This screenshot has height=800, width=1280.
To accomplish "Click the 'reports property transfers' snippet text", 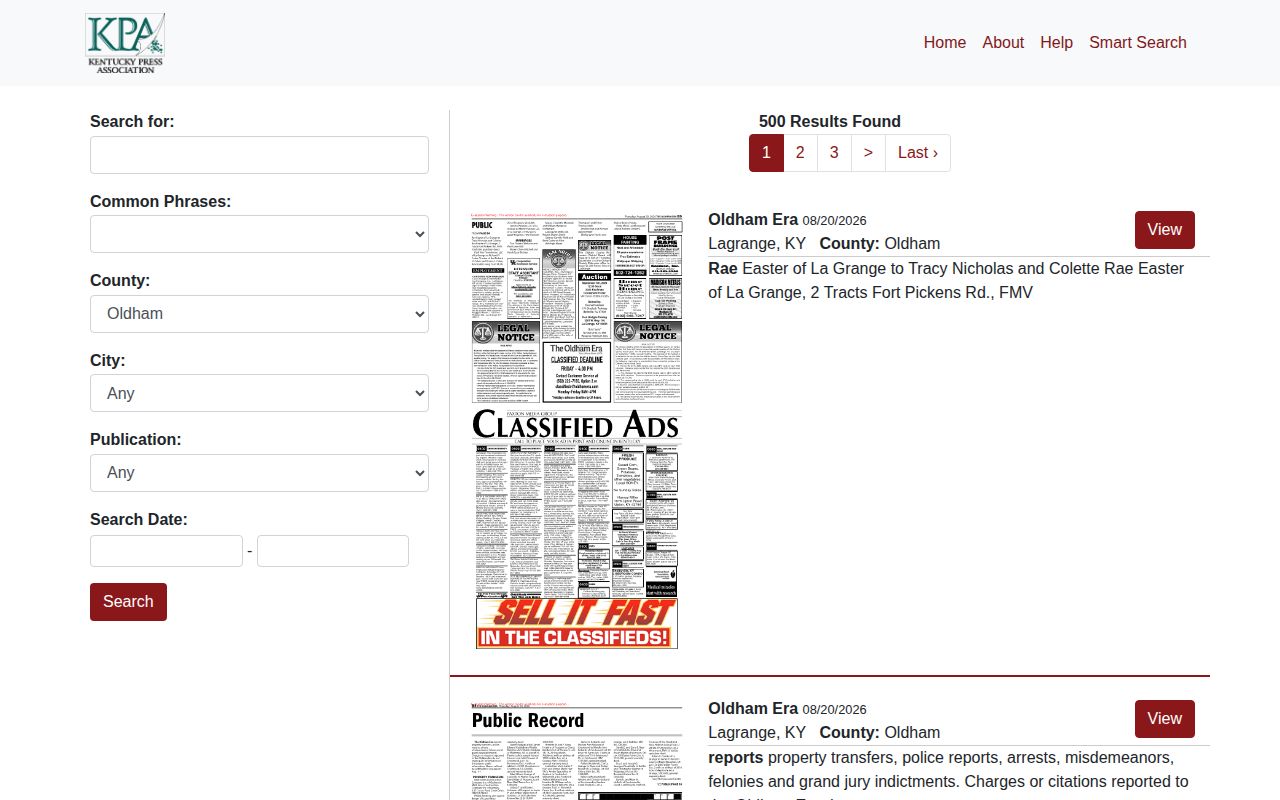I will click(x=948, y=774).
